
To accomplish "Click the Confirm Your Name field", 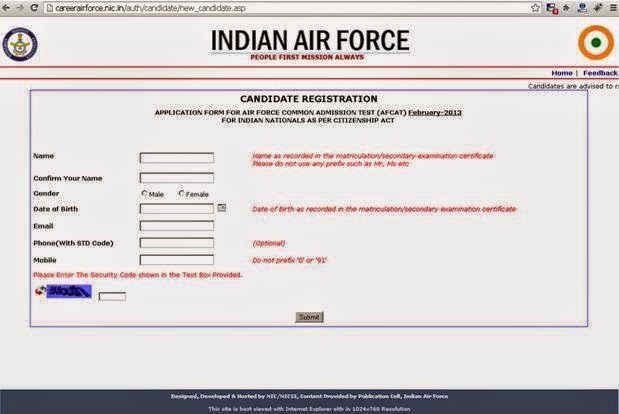I will pos(177,178).
